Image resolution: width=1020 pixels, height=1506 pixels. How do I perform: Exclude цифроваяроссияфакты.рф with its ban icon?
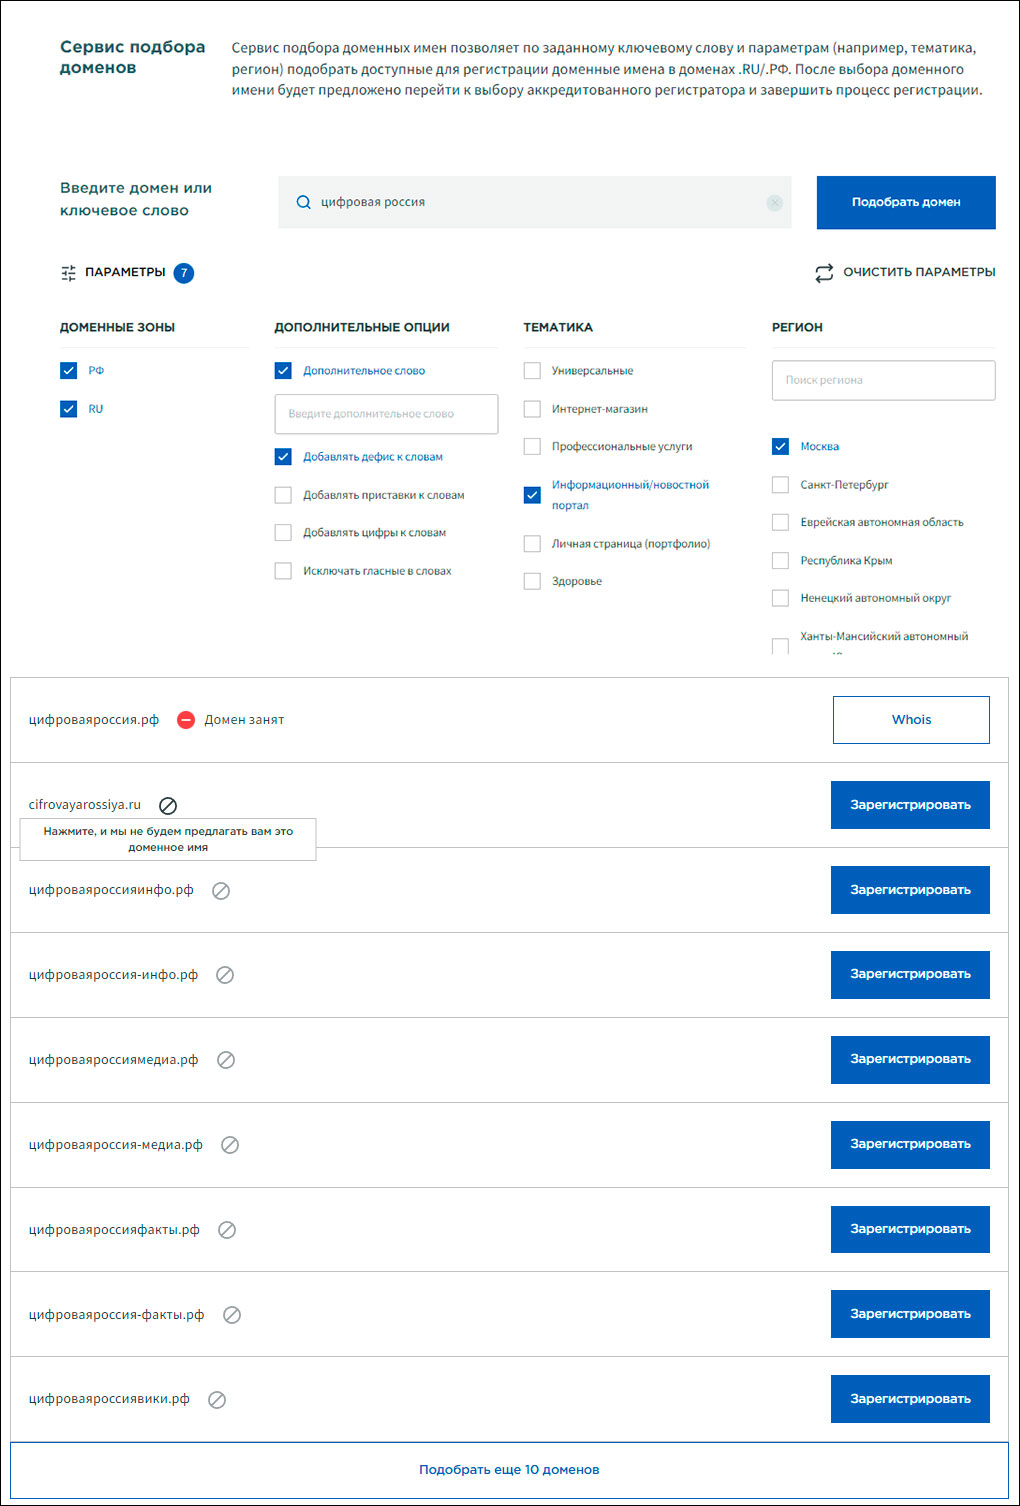coord(227,1230)
